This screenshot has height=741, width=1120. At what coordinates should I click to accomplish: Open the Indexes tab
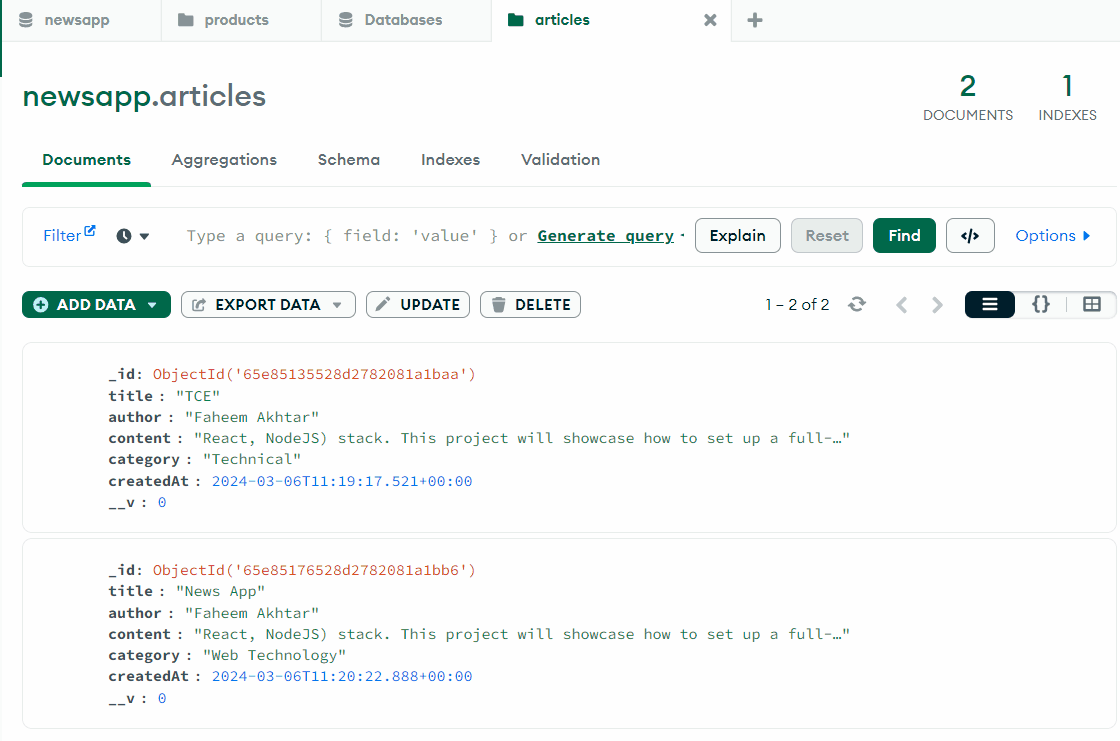[450, 160]
